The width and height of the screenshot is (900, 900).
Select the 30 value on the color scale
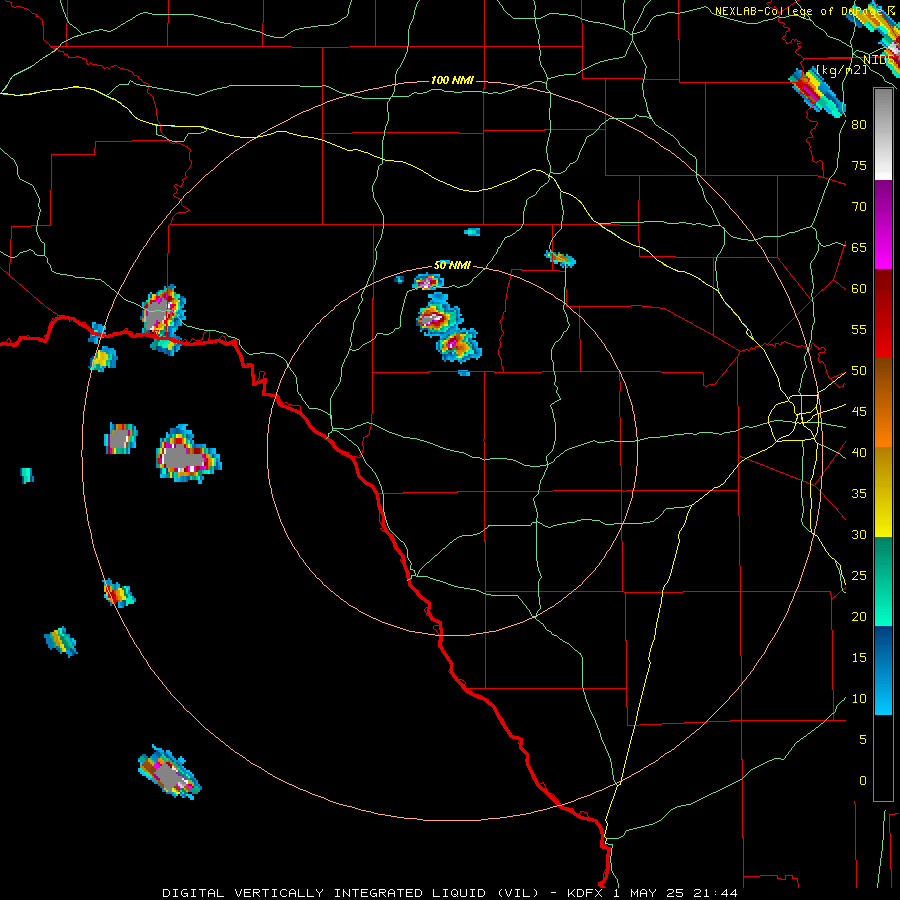pyautogui.click(x=859, y=535)
